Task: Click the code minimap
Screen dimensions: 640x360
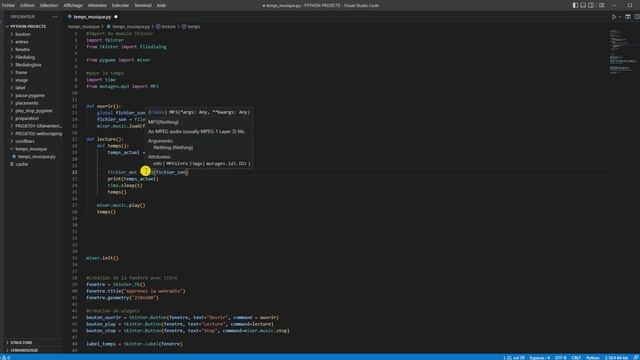Action: (623, 51)
